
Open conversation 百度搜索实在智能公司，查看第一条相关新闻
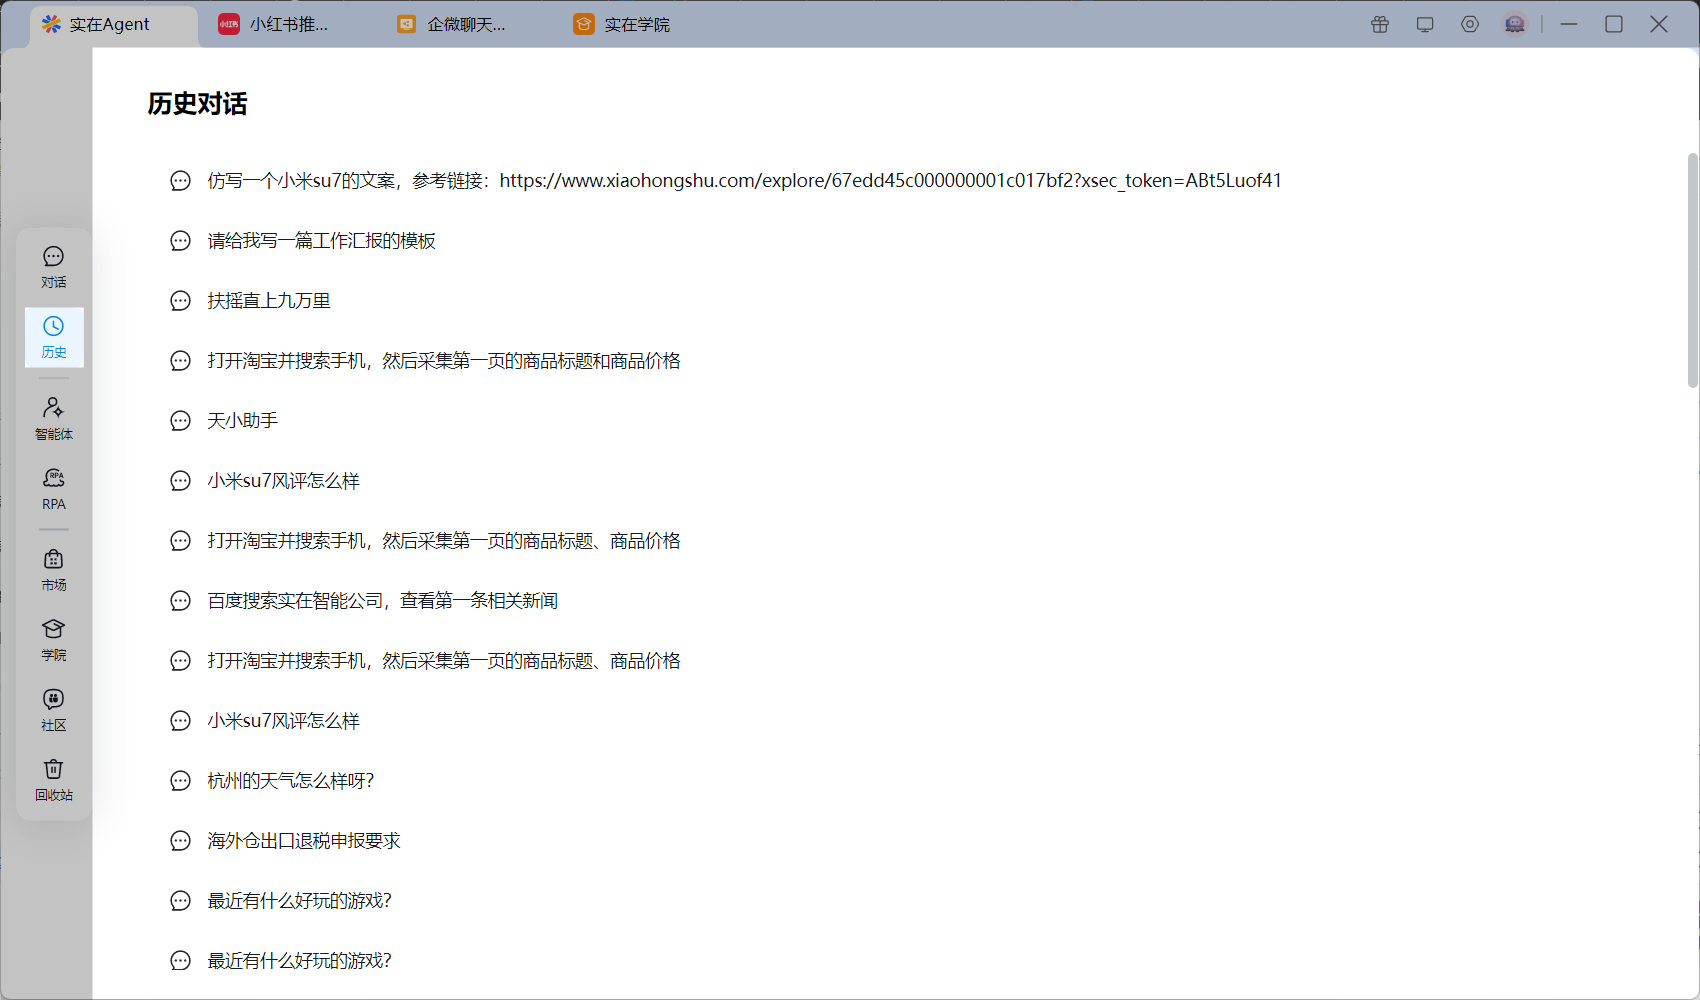(x=382, y=601)
